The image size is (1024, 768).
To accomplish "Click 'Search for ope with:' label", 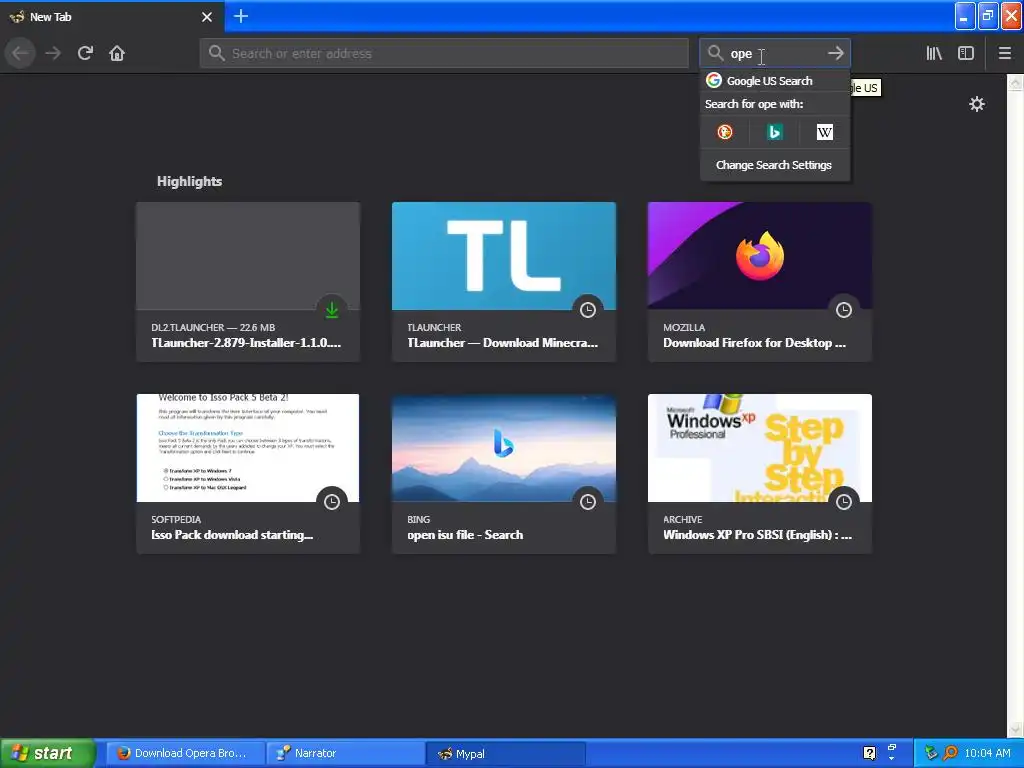I will coord(754,104).
